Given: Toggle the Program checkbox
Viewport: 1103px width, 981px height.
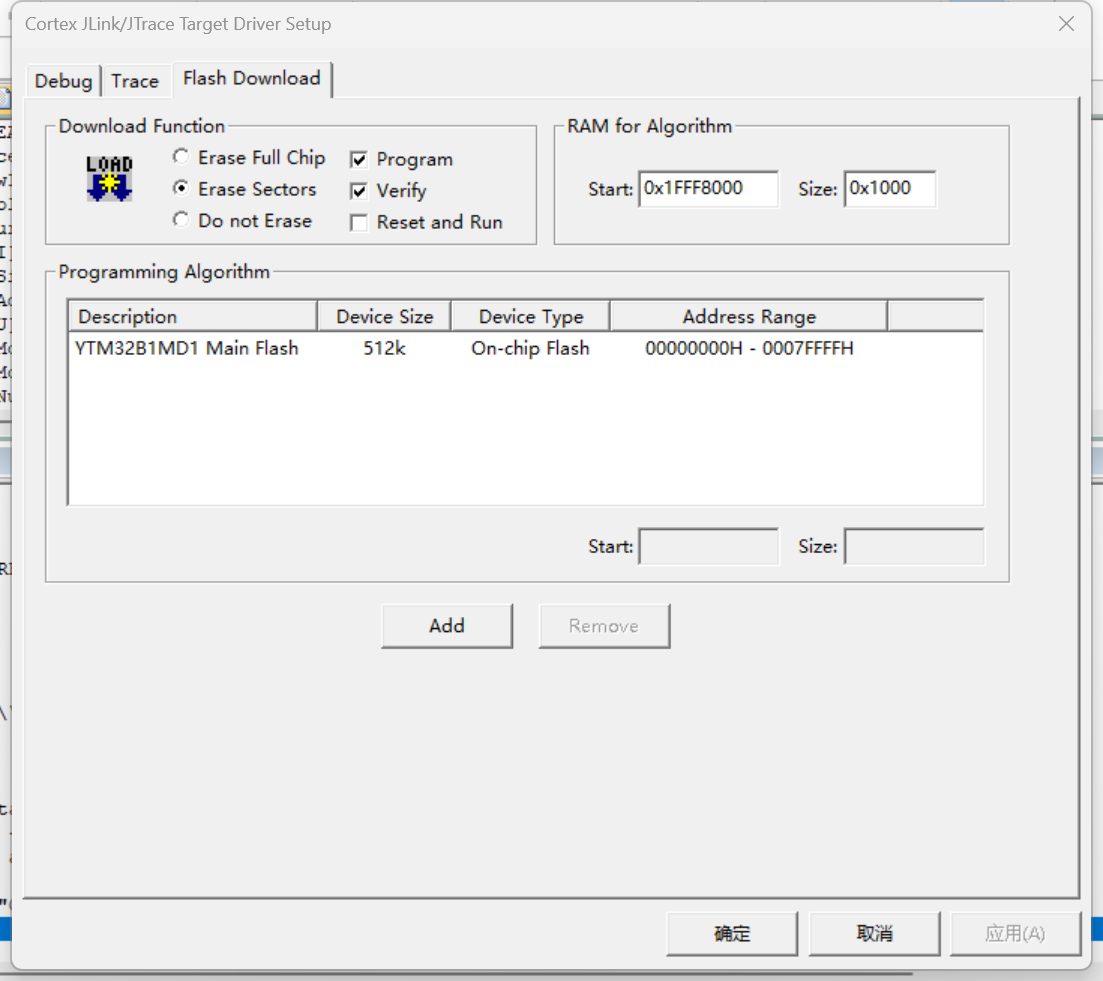Looking at the screenshot, I should click(359, 160).
